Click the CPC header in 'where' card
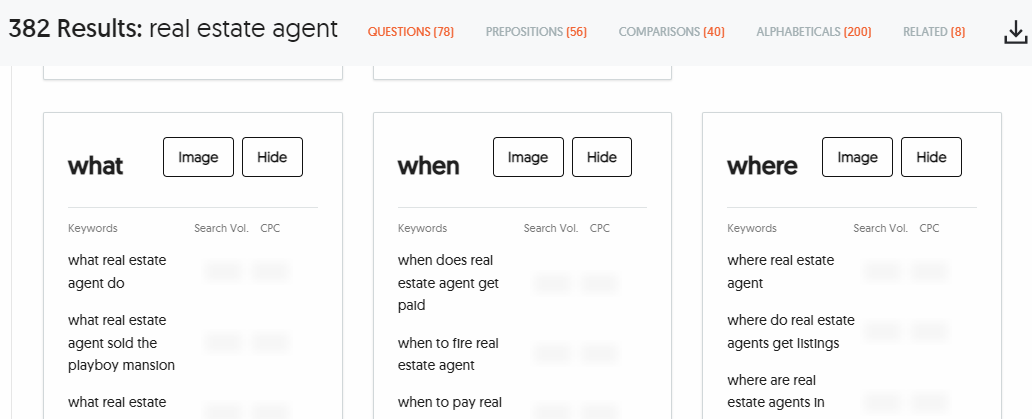 (x=929, y=228)
